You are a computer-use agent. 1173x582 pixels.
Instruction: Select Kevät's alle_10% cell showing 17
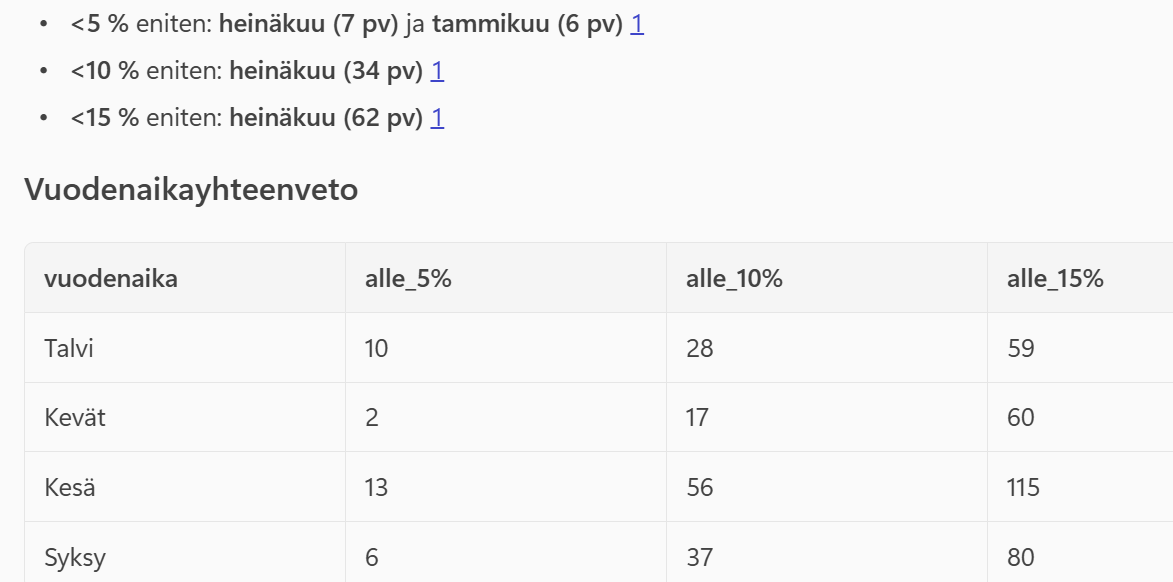[x=698, y=417]
